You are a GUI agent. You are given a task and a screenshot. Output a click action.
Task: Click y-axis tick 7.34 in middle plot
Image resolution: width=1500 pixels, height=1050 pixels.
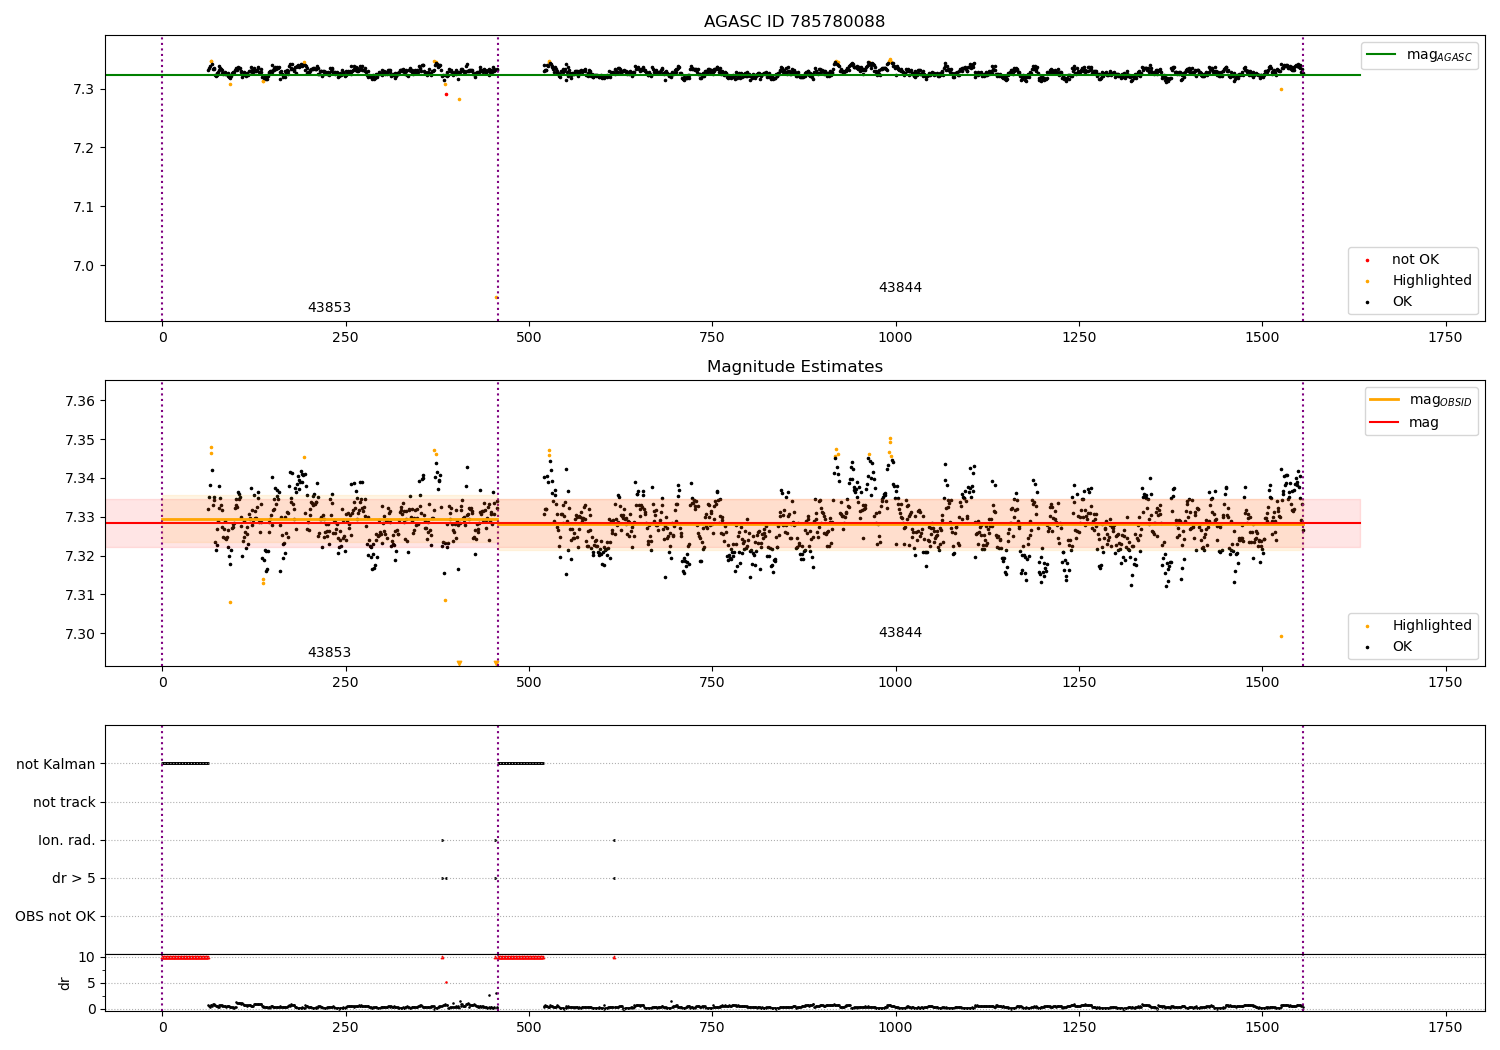click(80, 479)
